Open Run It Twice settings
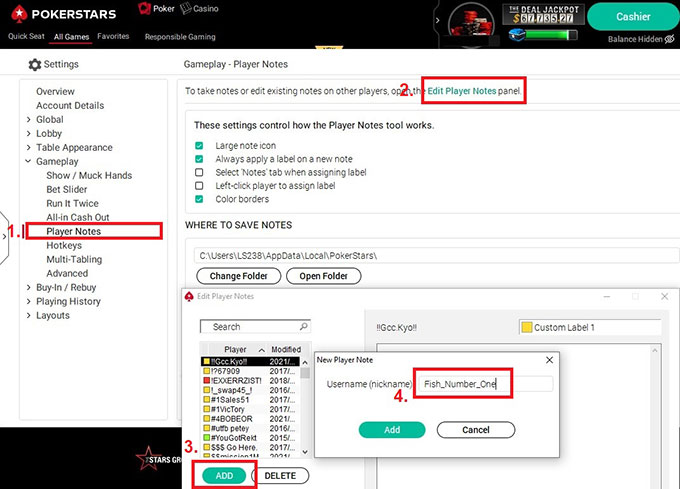 72,203
